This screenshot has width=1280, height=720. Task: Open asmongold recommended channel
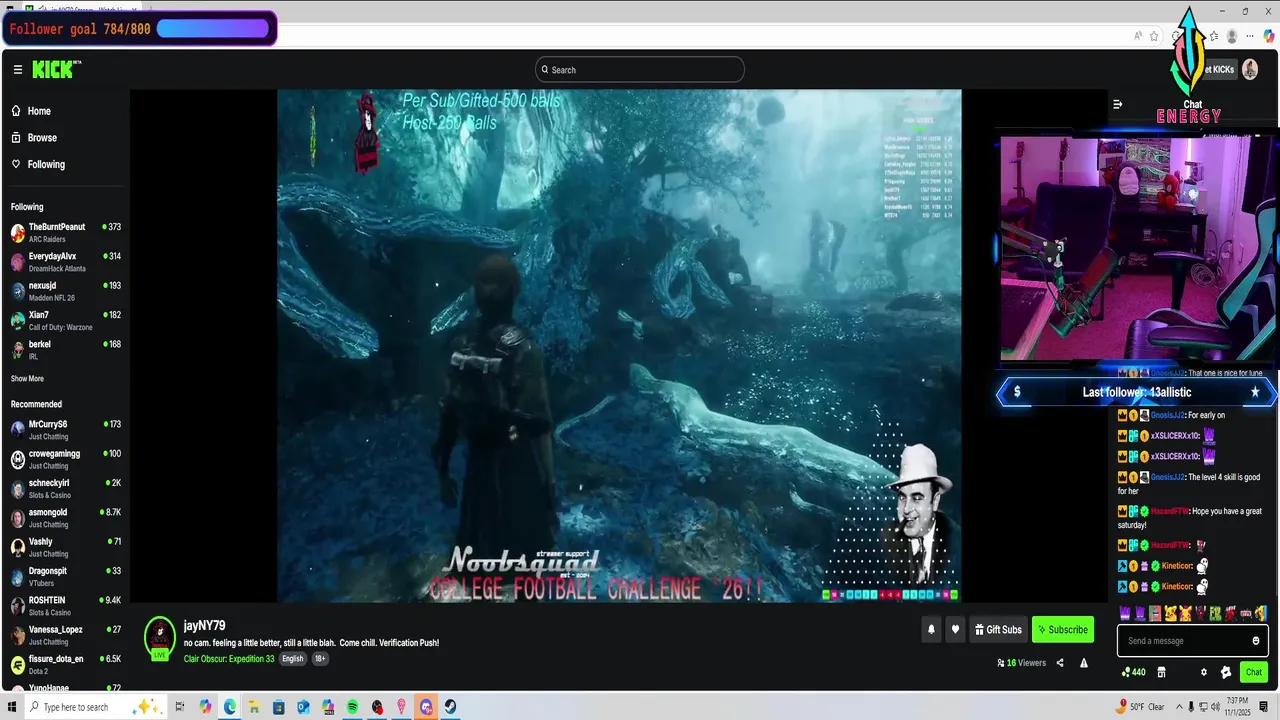pos(65,518)
